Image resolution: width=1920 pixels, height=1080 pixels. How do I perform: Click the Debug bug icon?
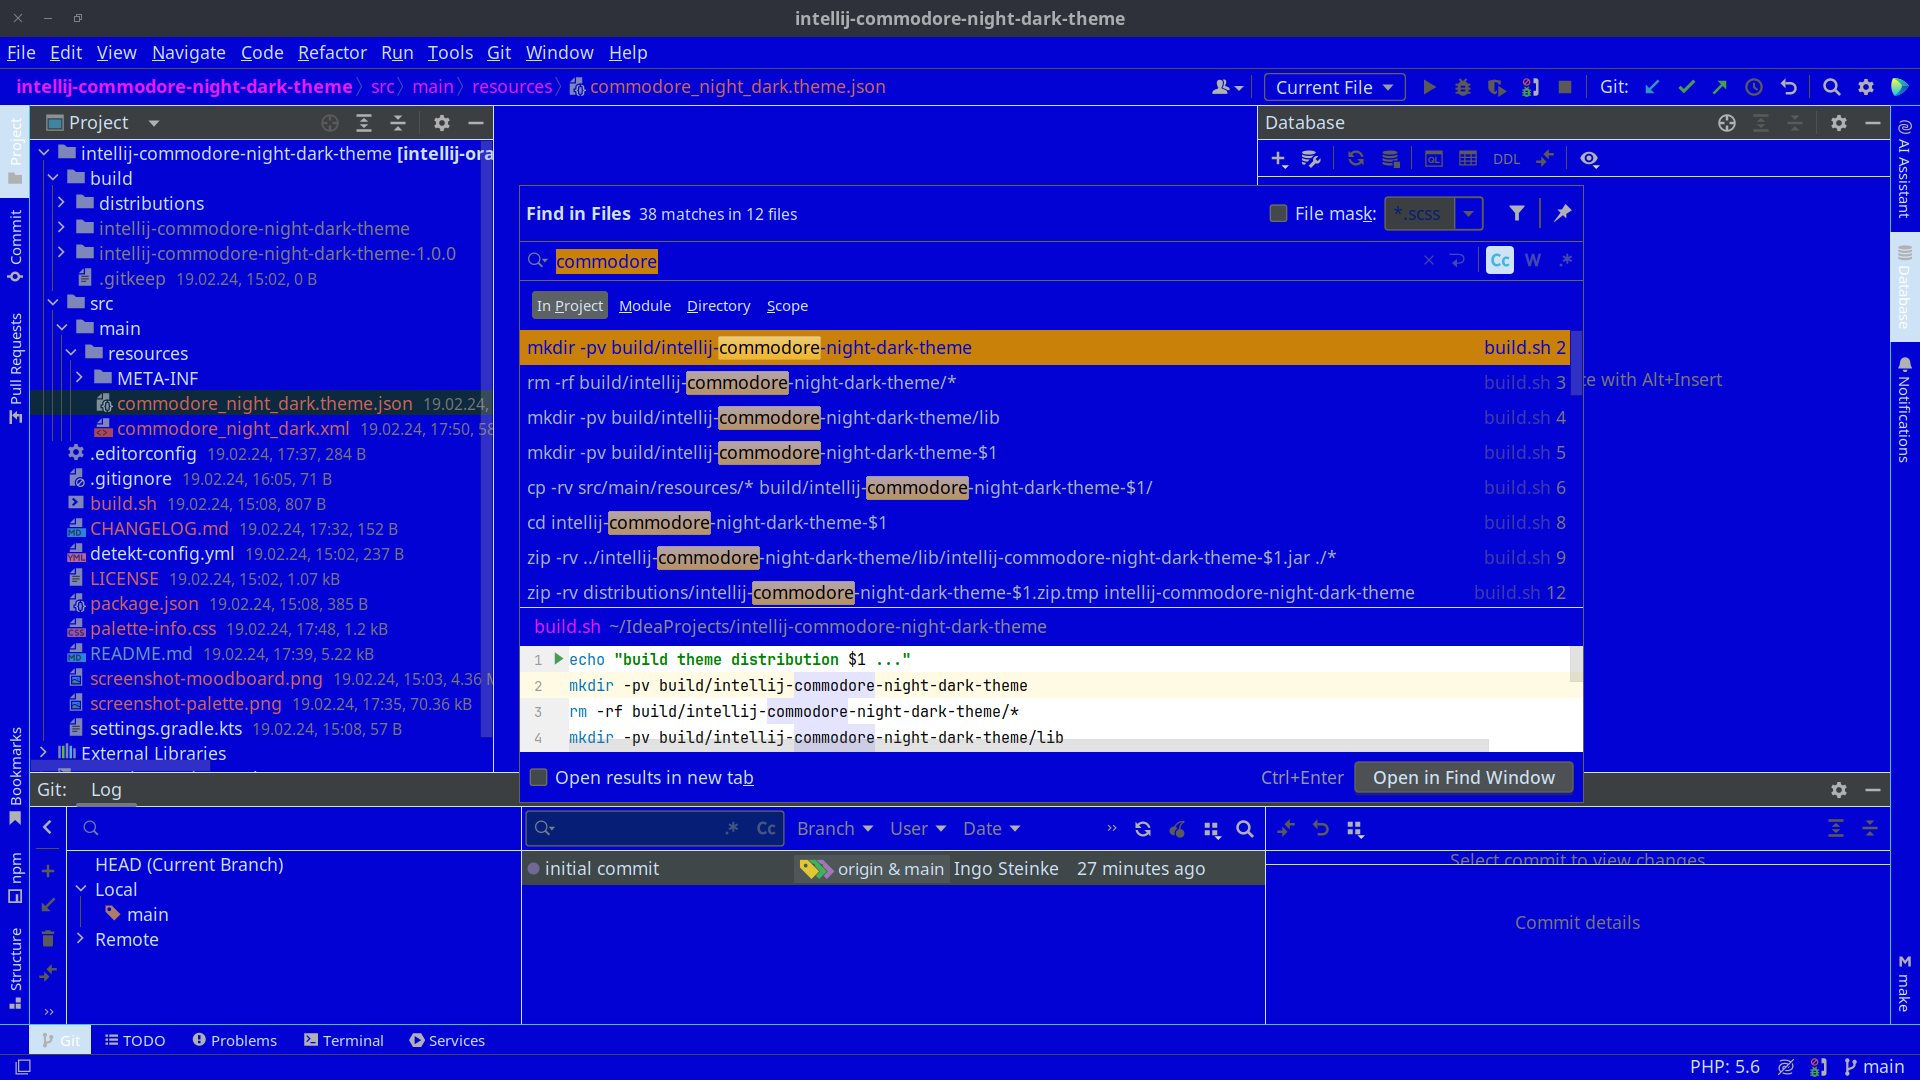1463,88
